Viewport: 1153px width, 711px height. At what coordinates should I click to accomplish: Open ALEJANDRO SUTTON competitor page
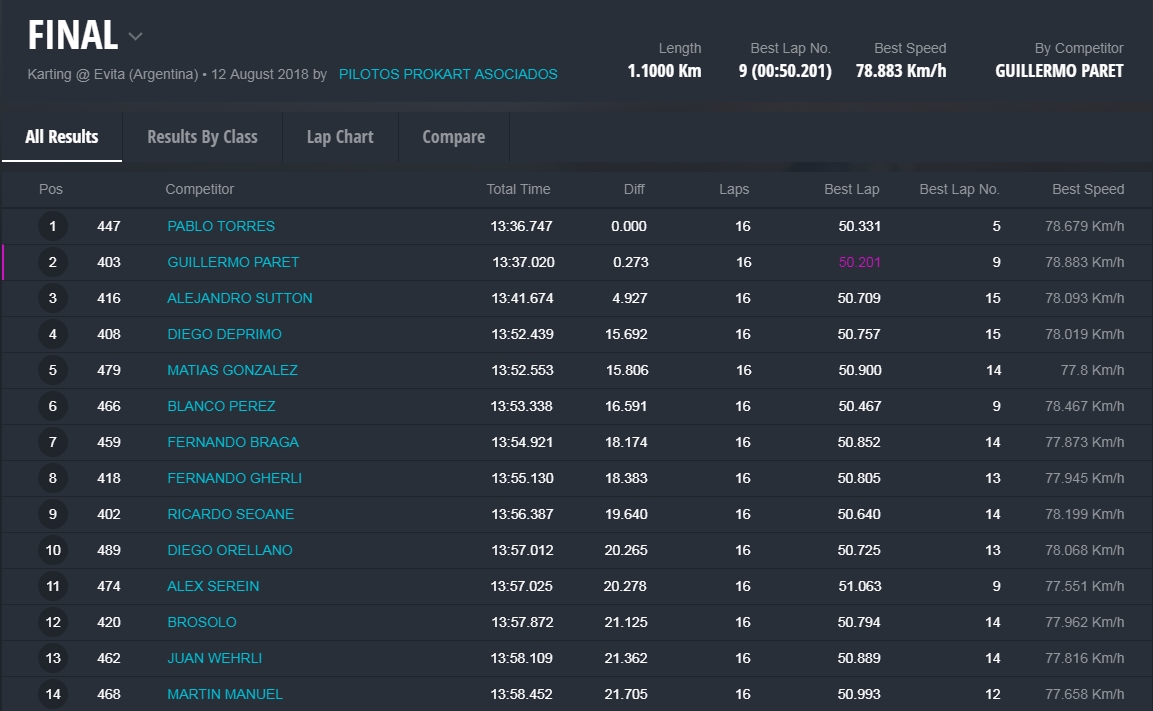point(240,298)
